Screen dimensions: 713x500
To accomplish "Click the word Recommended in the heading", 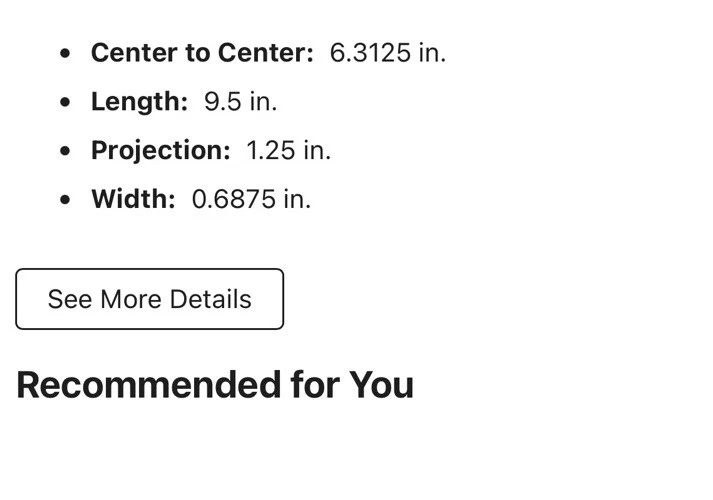I will 148,385.
